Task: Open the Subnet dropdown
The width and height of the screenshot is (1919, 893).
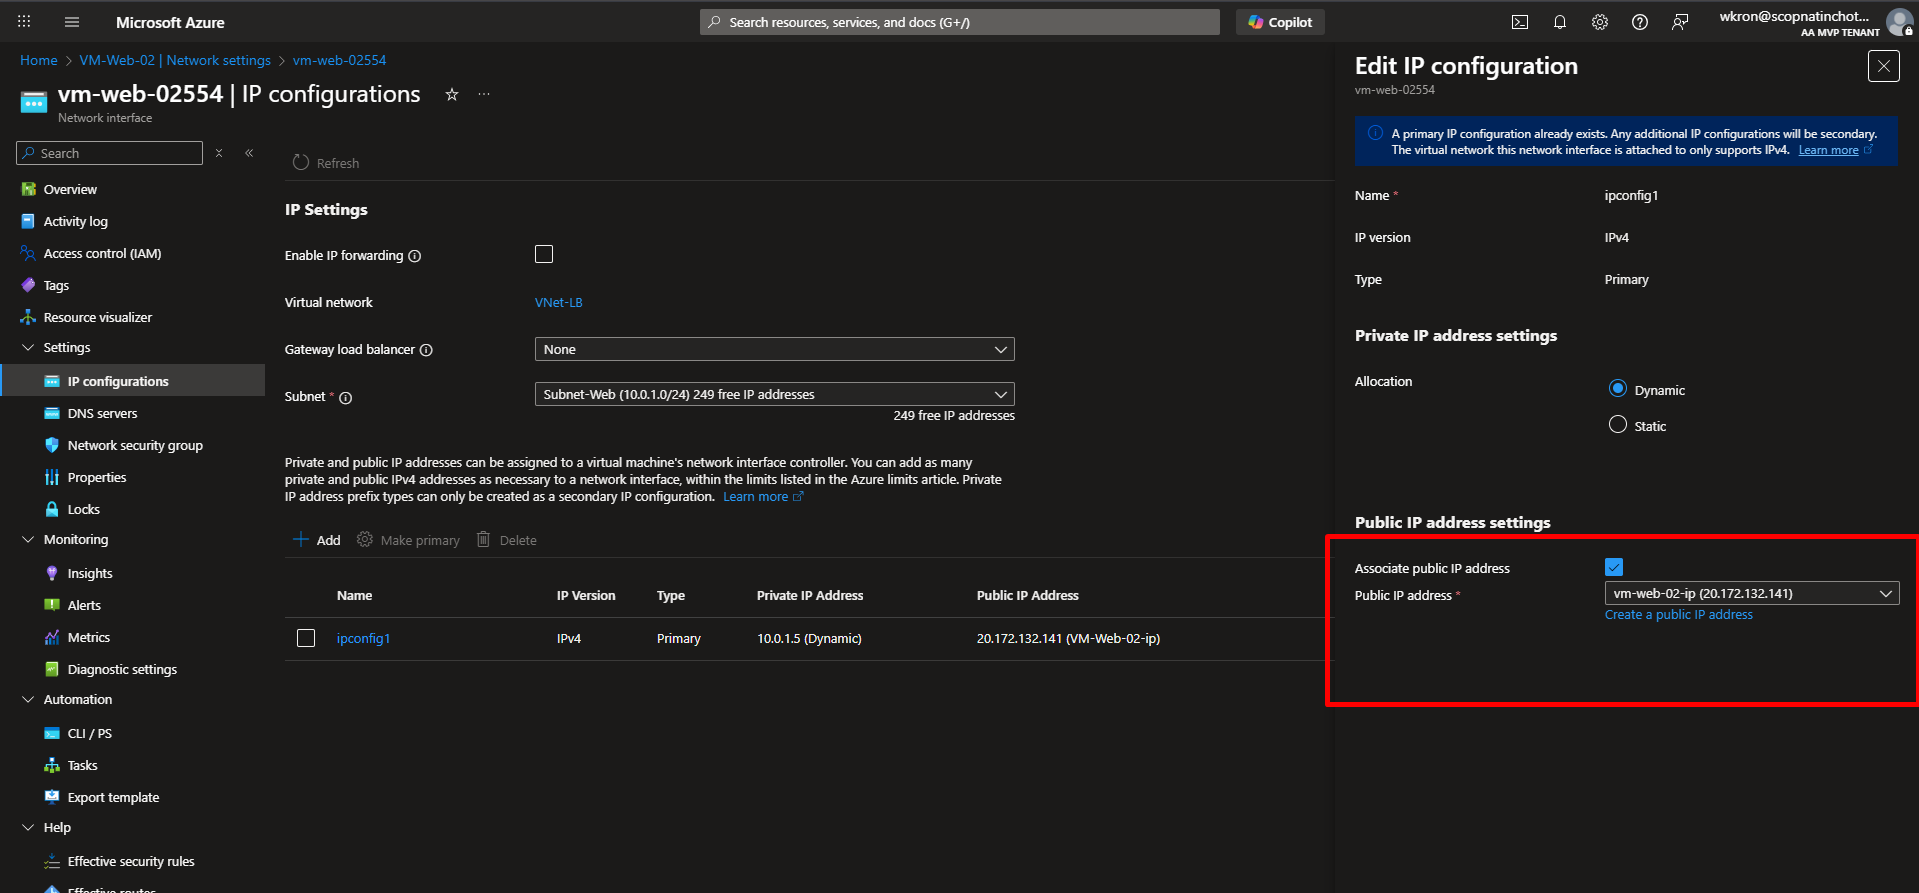Action: 774,394
